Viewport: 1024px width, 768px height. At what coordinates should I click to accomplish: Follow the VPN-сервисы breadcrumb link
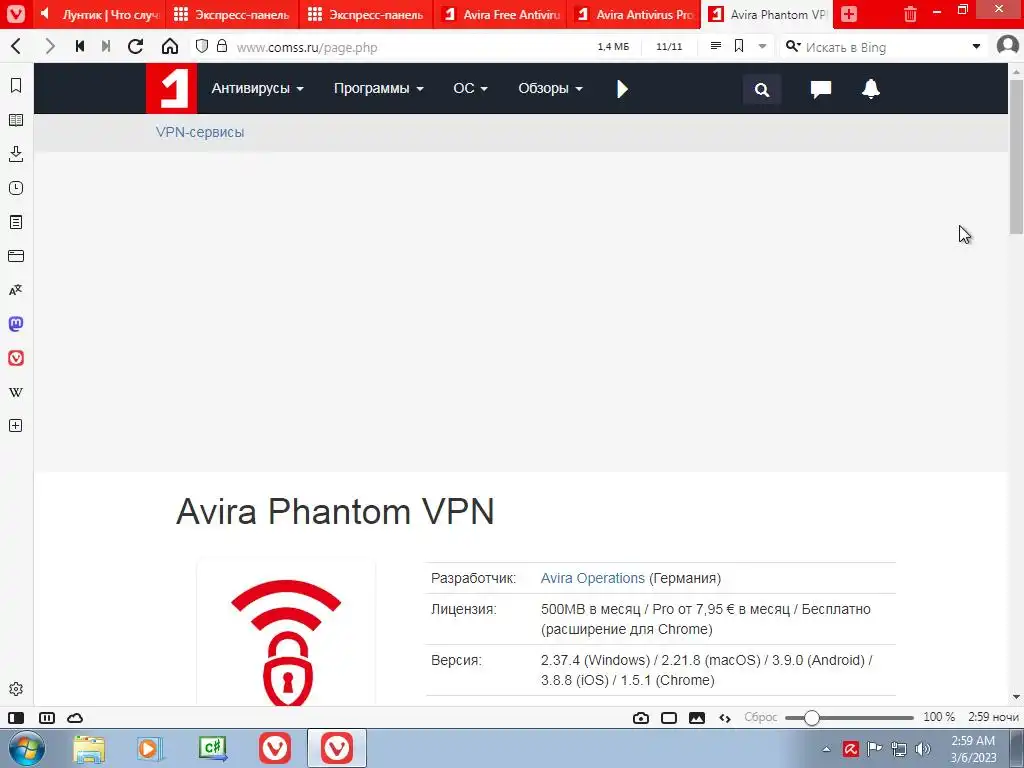coord(200,132)
